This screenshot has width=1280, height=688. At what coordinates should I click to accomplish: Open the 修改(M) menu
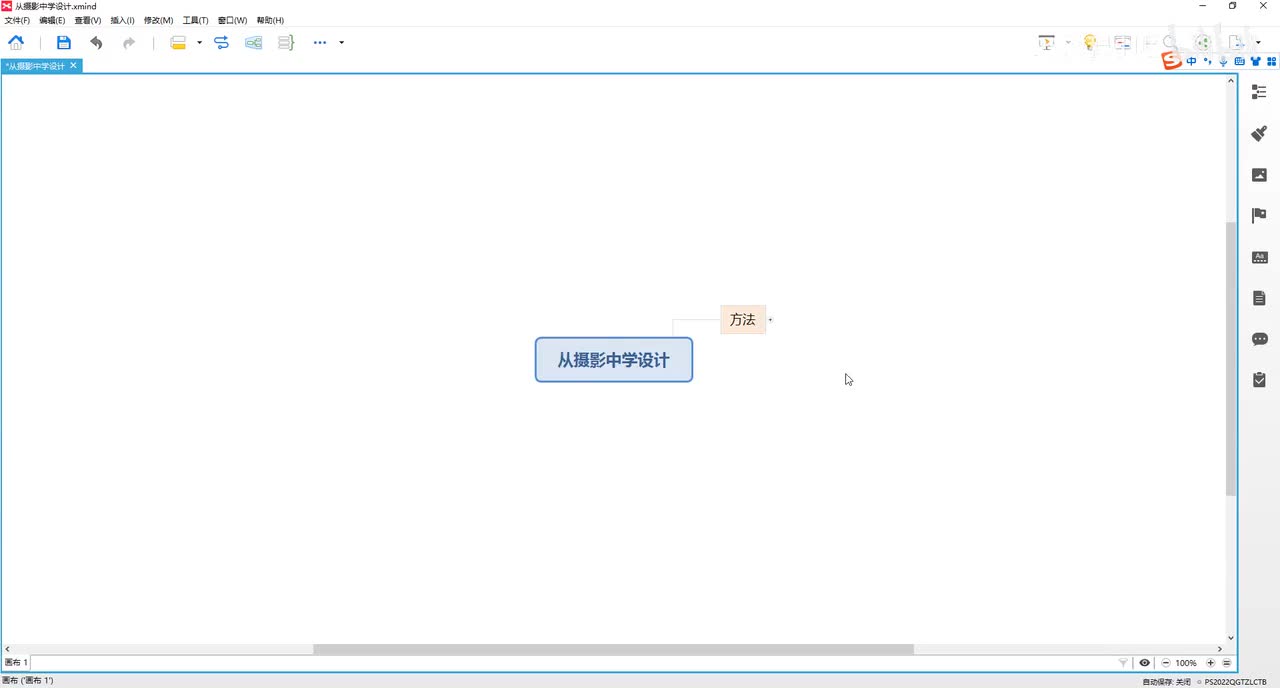[x=158, y=20]
